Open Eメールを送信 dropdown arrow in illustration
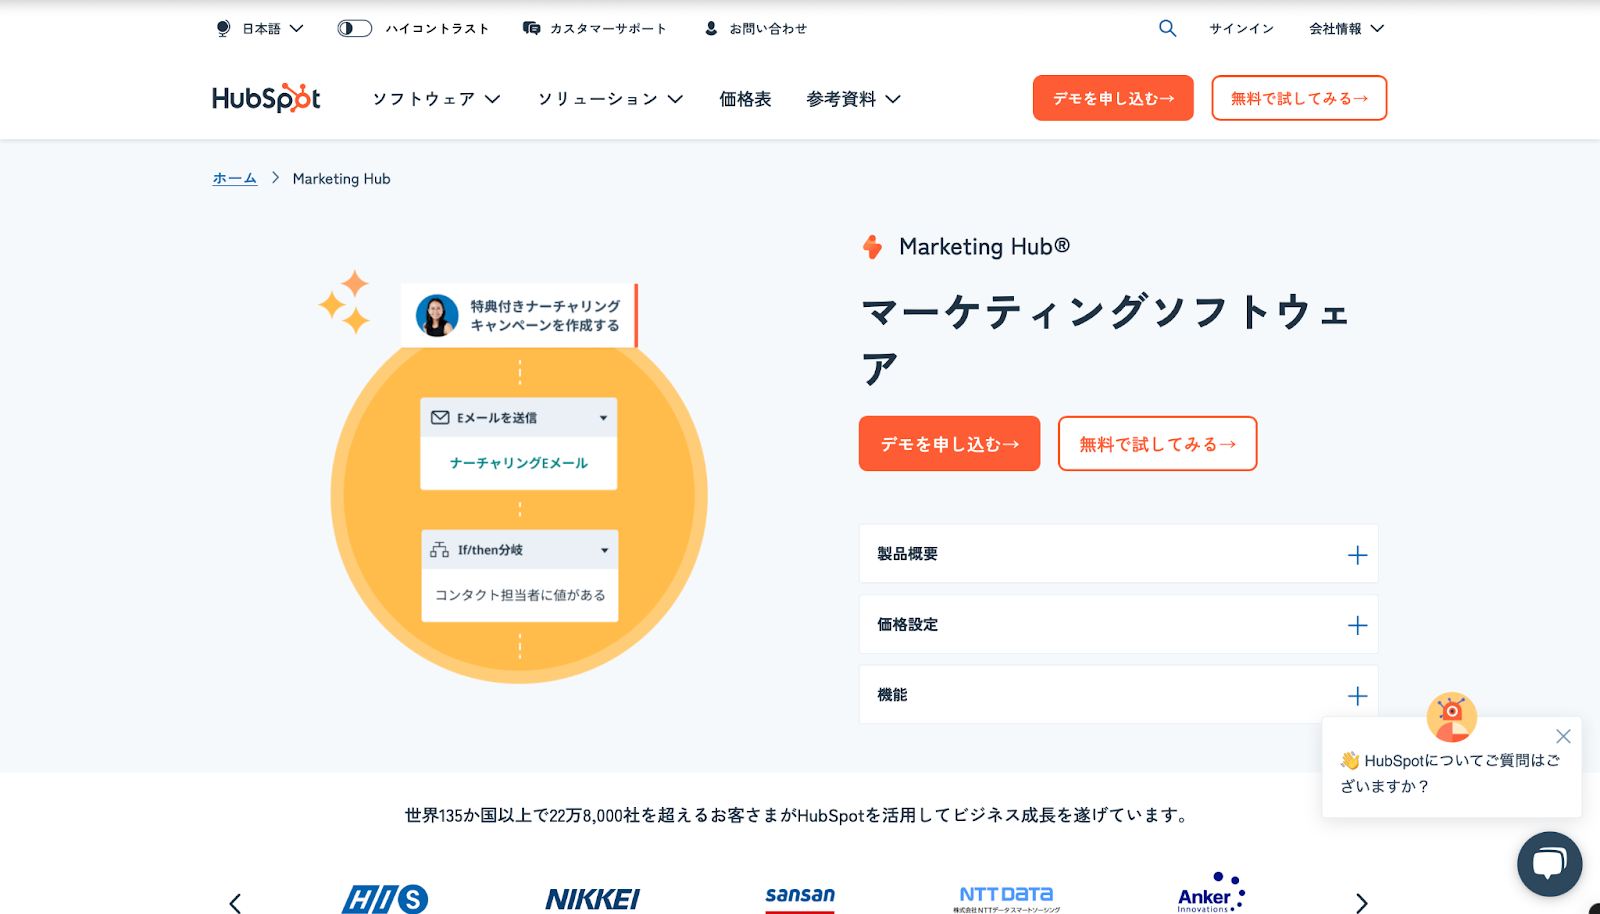1600x914 pixels. (603, 418)
